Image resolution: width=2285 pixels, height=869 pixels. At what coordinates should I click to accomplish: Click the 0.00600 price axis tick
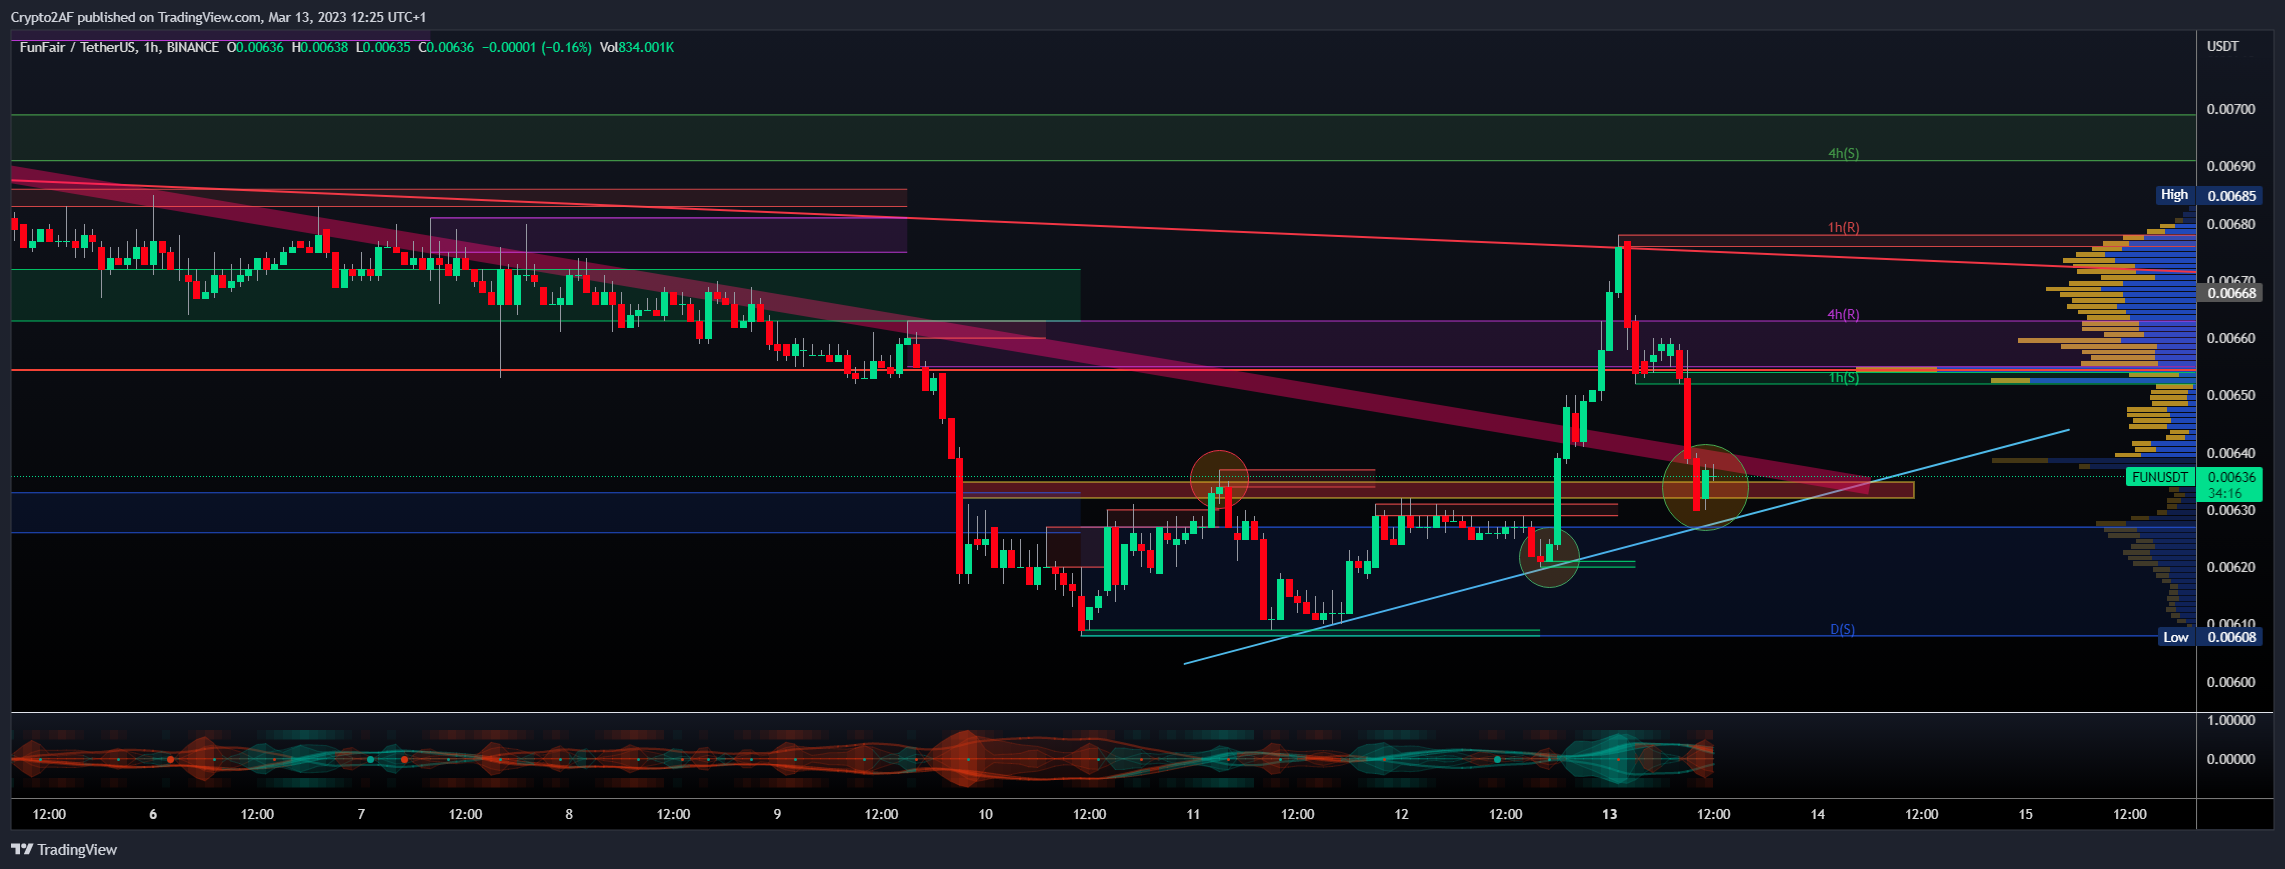pos(2231,682)
